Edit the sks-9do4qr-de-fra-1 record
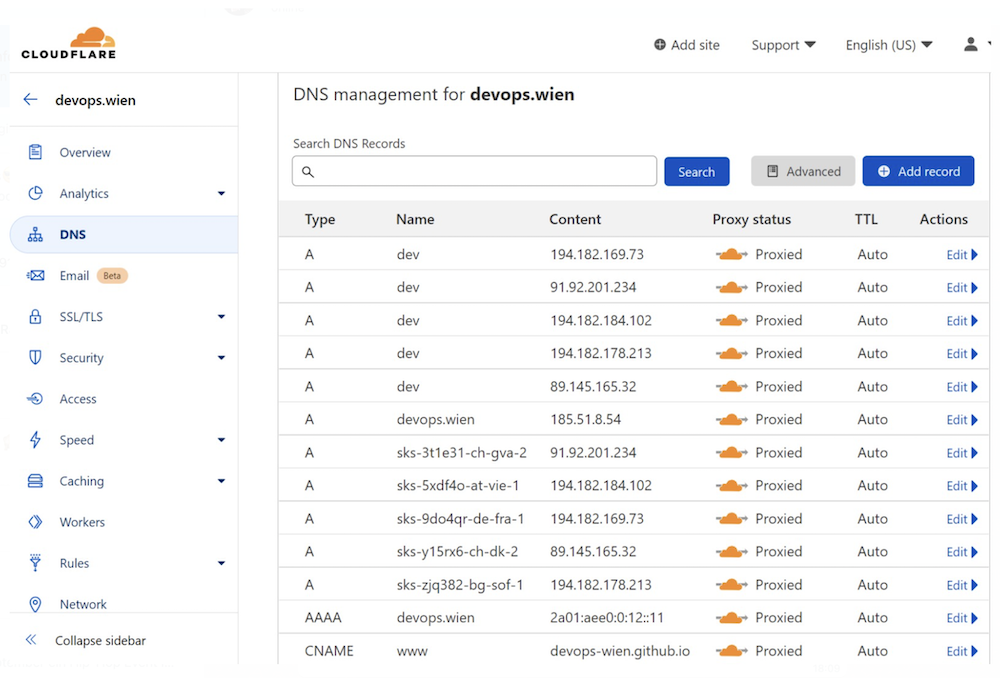Screen dimensions: 1000x678 [x=962, y=519]
